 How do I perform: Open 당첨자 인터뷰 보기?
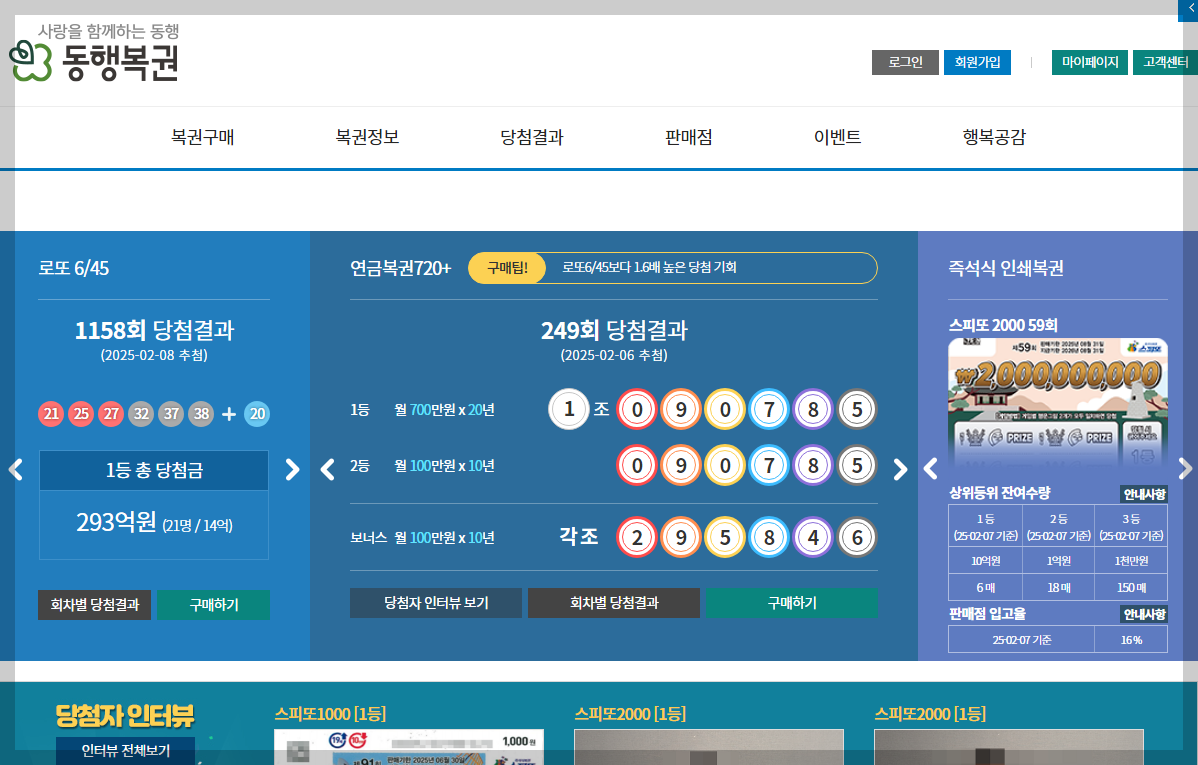point(435,603)
